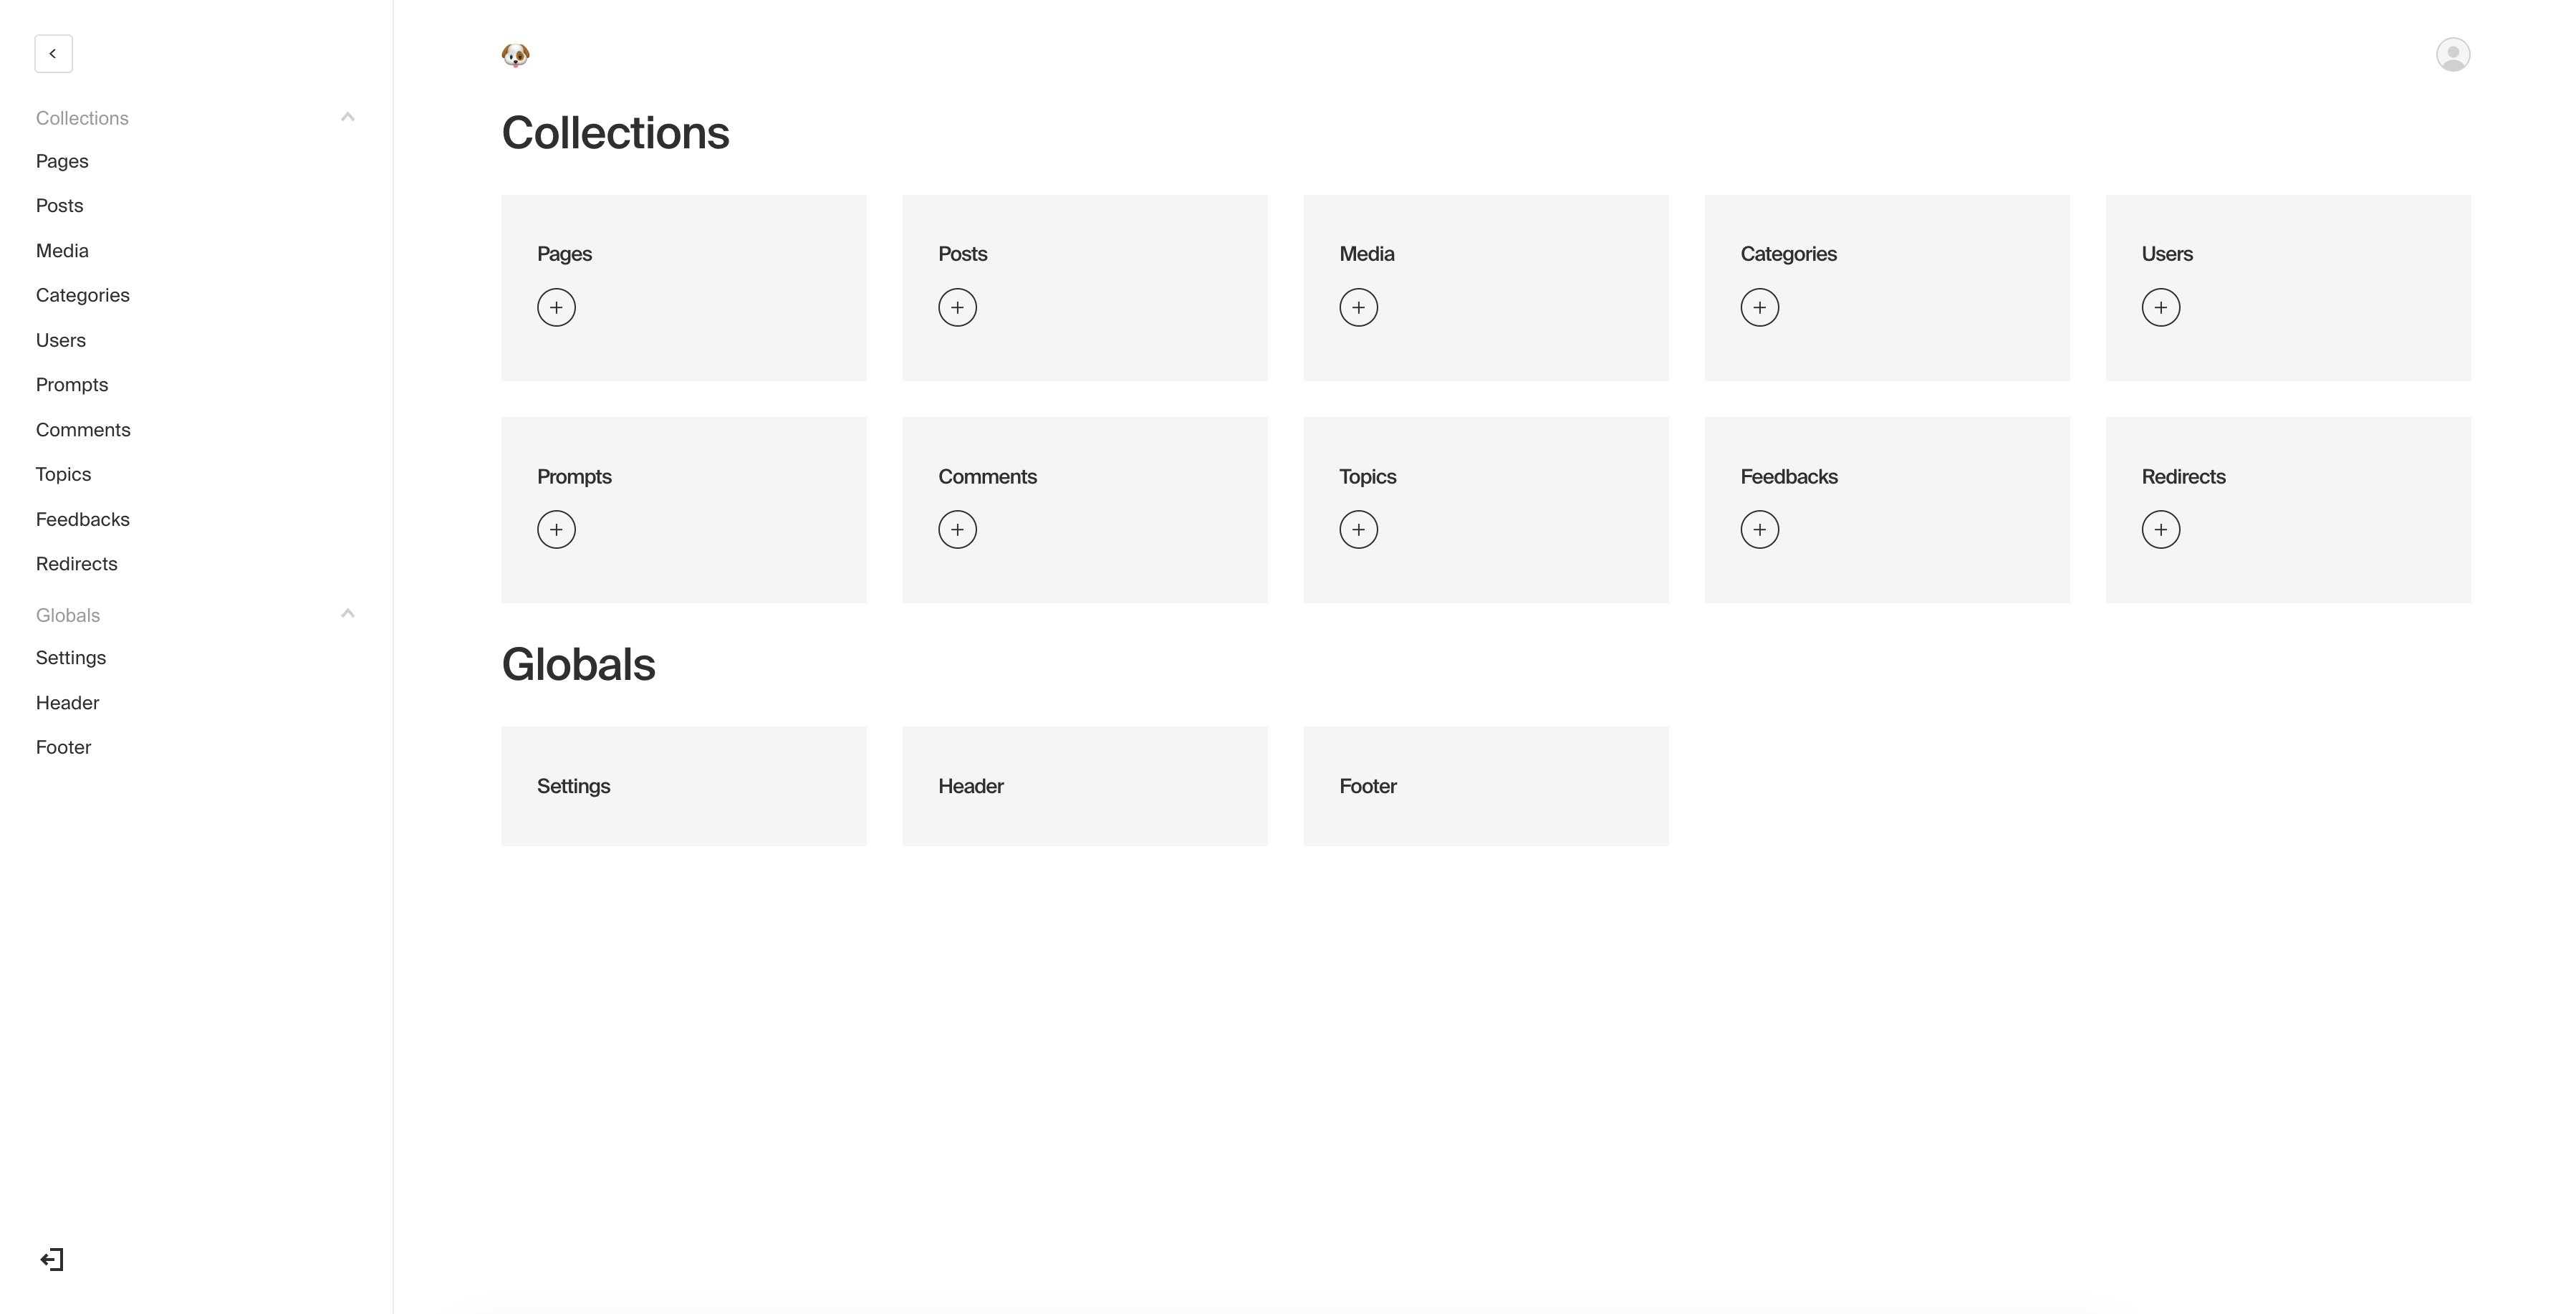The image size is (2576, 1314).
Task: Add a new Redirect with plus icon
Action: (x=2160, y=529)
